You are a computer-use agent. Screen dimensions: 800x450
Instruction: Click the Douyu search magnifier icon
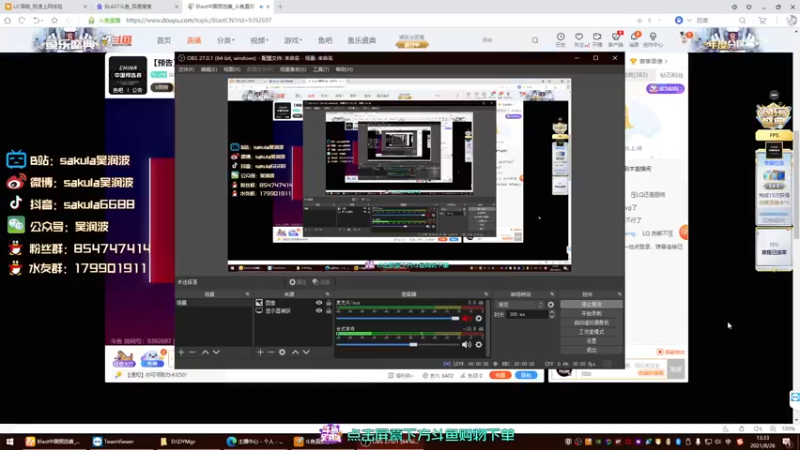click(535, 40)
